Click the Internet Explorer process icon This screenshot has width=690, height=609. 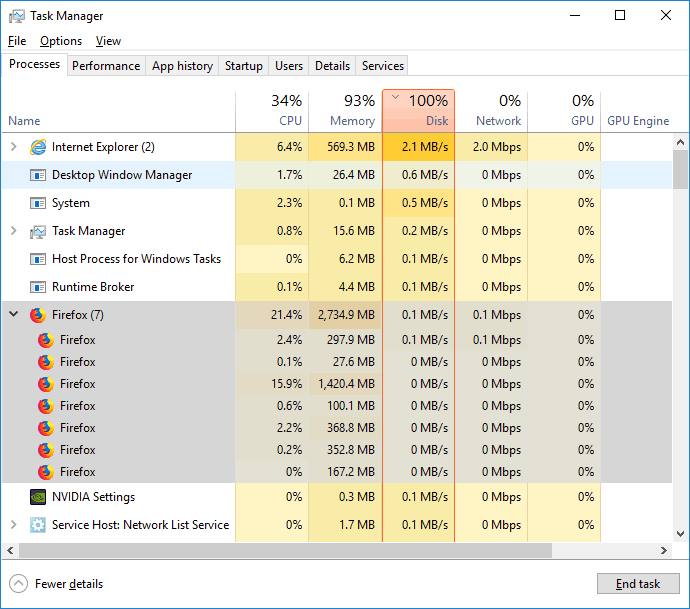(38, 147)
